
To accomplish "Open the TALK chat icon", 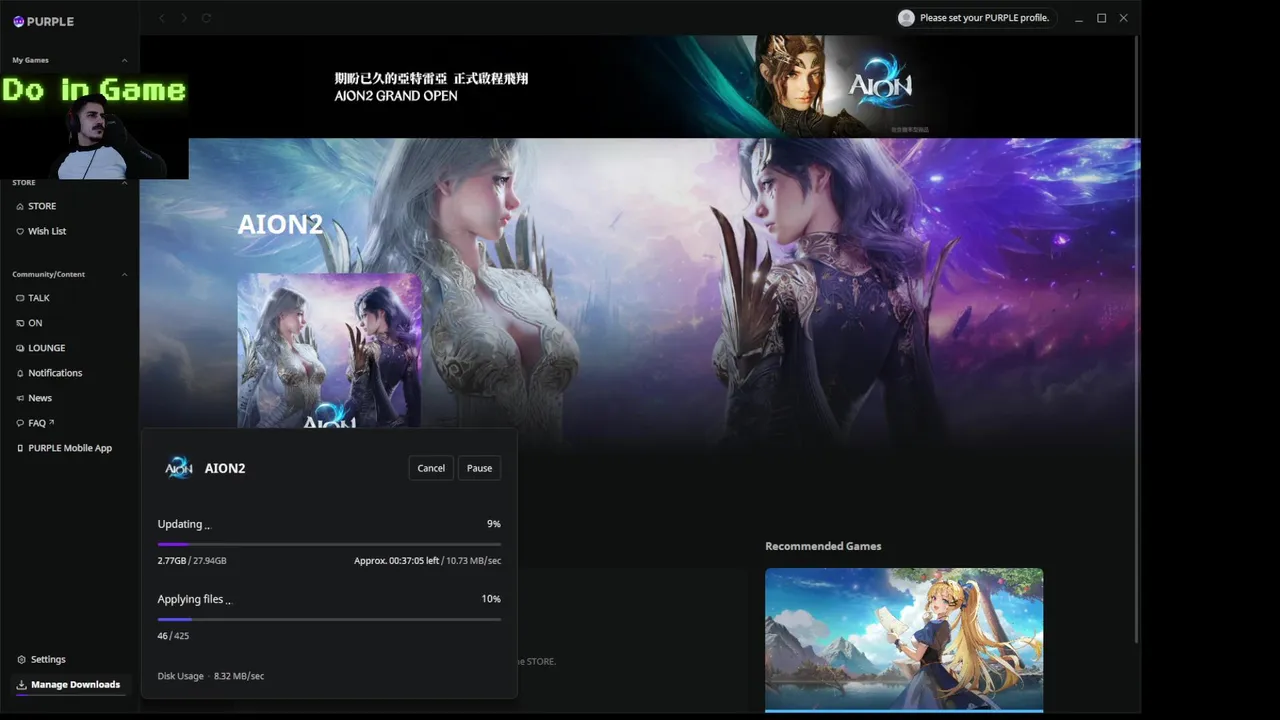I will click(x=20, y=298).
